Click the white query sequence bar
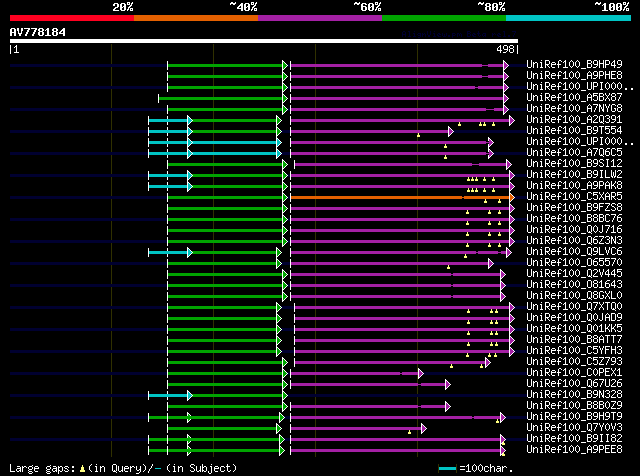The image size is (640, 476). coord(264,41)
